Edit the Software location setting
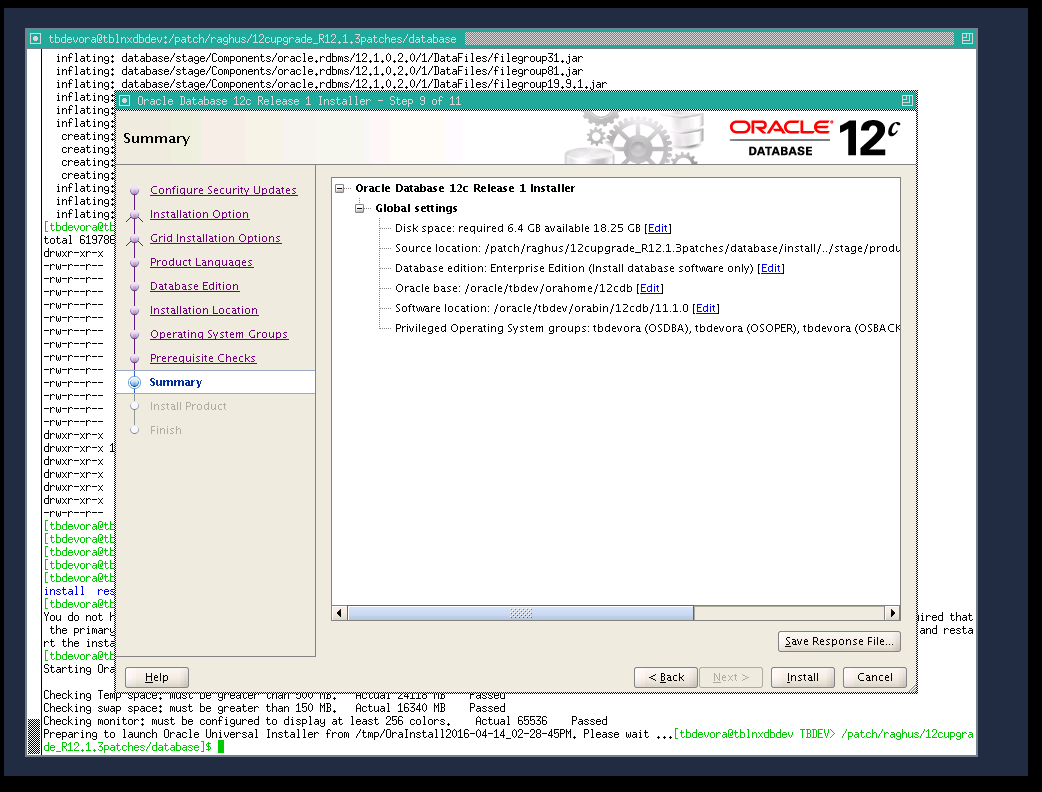The image size is (1042, 792). [705, 308]
